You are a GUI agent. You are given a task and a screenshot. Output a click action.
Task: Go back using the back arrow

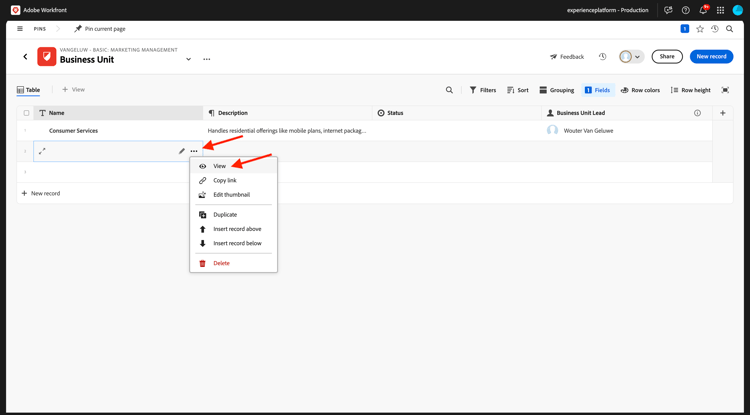tap(25, 56)
